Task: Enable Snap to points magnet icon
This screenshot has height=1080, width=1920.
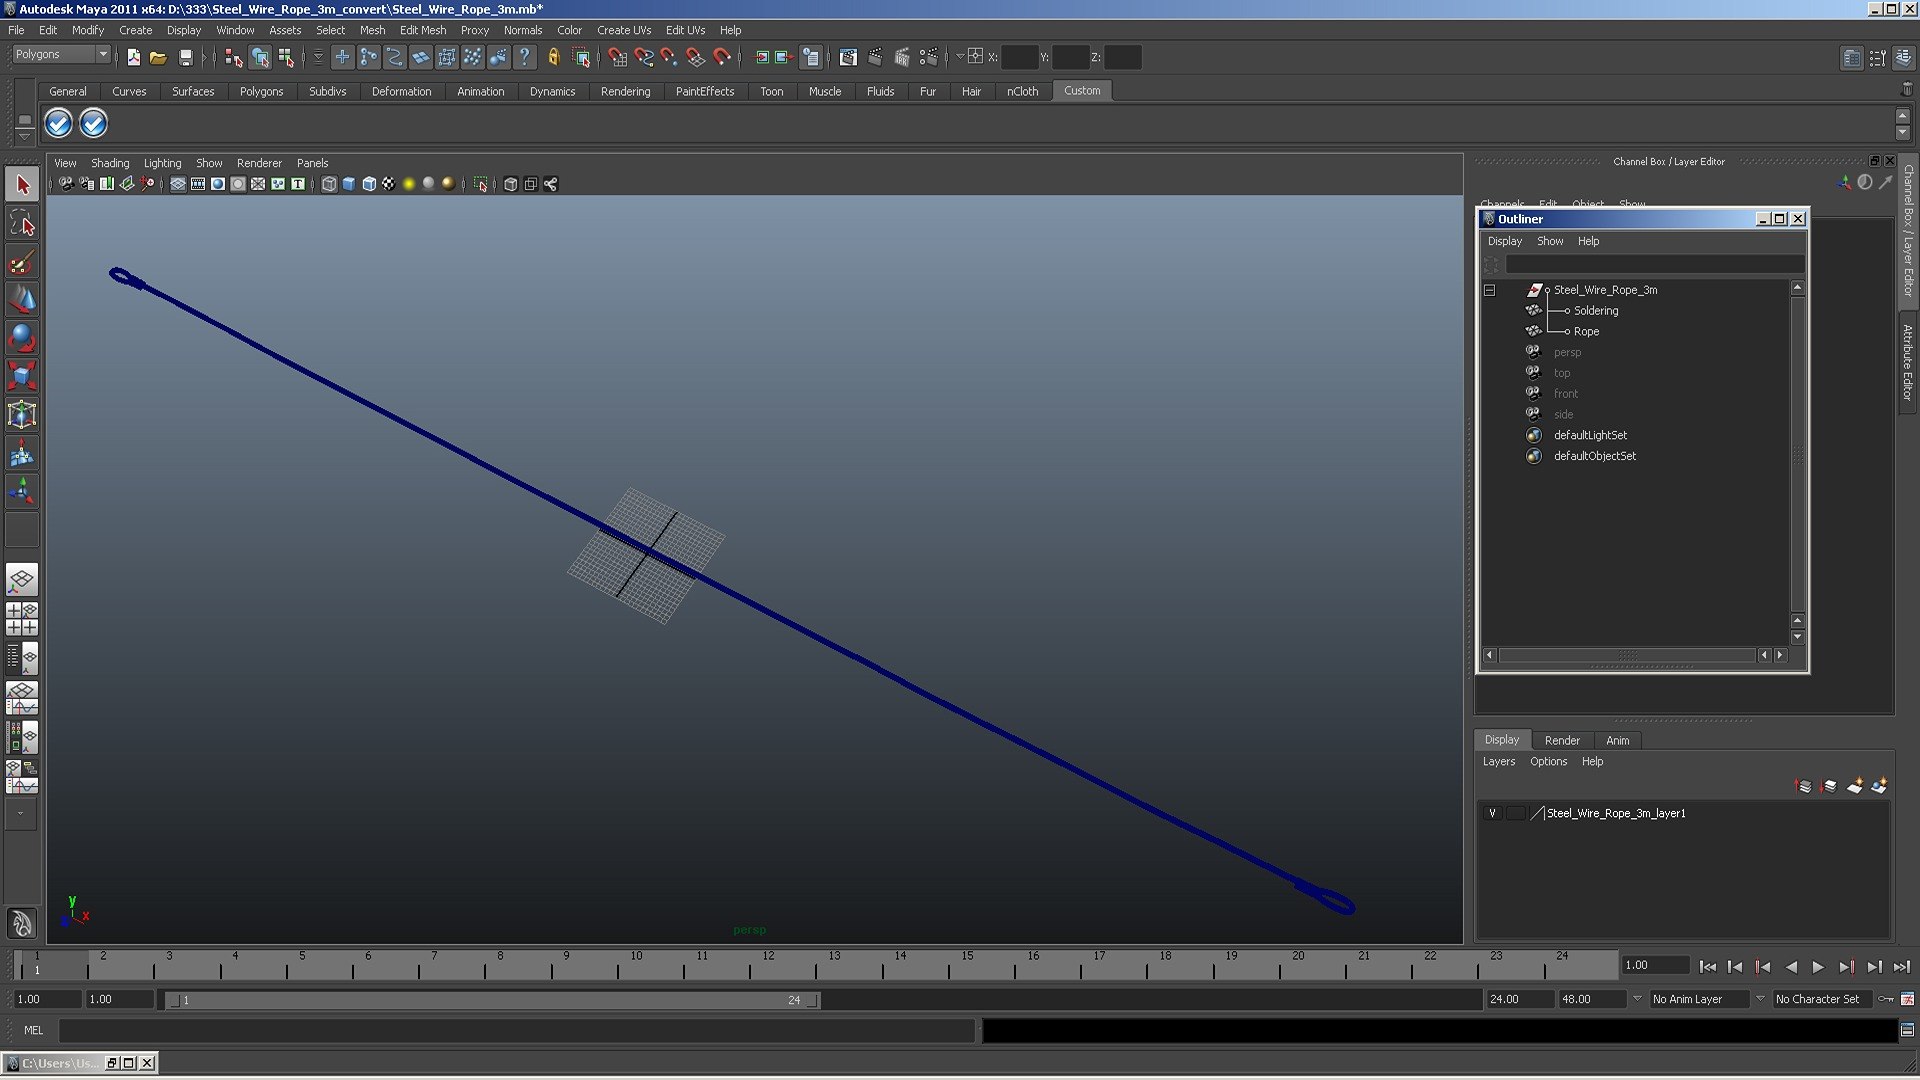Action: (x=669, y=58)
